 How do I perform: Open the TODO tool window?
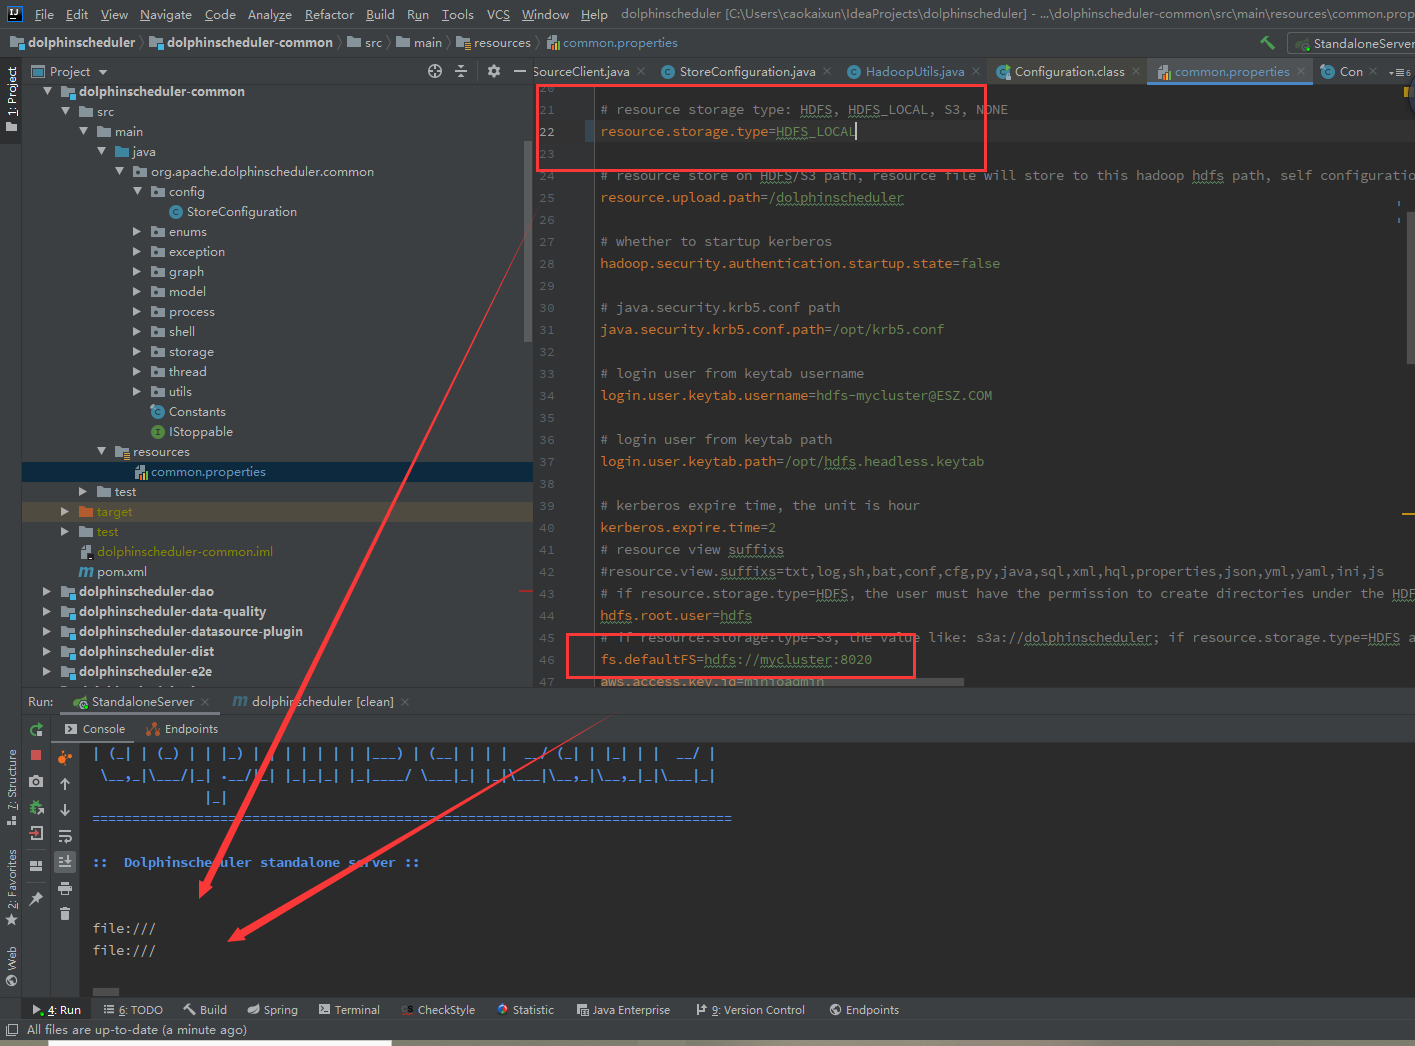coord(133,1010)
